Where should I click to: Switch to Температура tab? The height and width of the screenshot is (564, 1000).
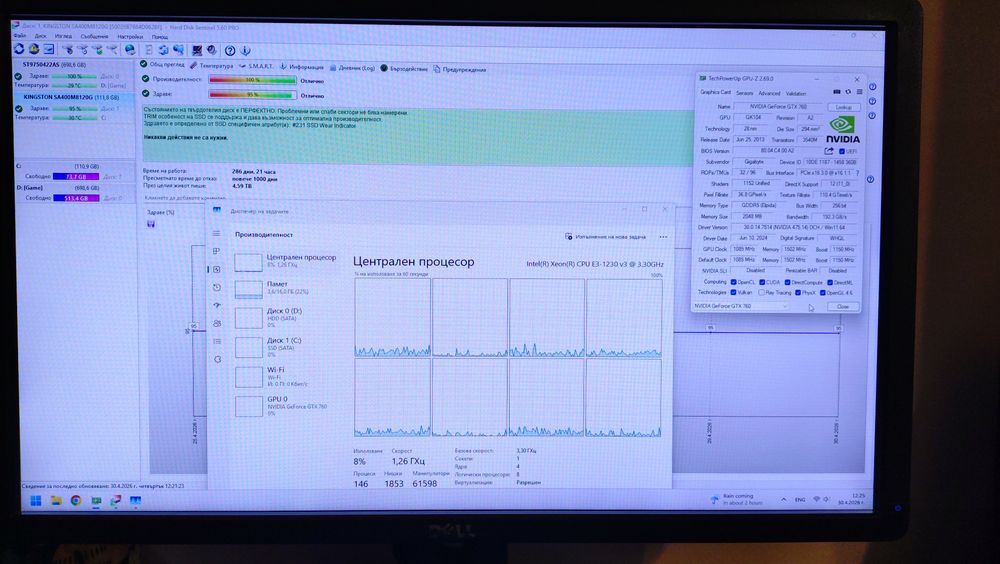[x=212, y=66]
